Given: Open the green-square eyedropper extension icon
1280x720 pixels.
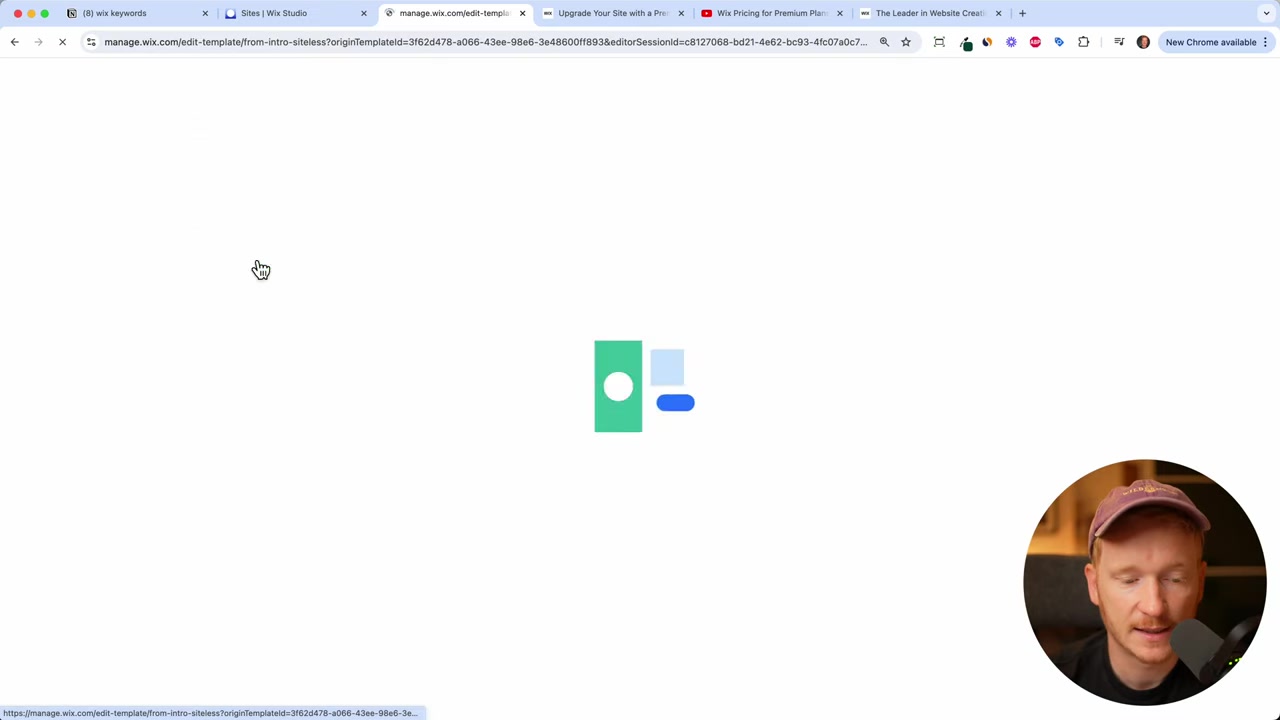Looking at the screenshot, I should point(966,43).
